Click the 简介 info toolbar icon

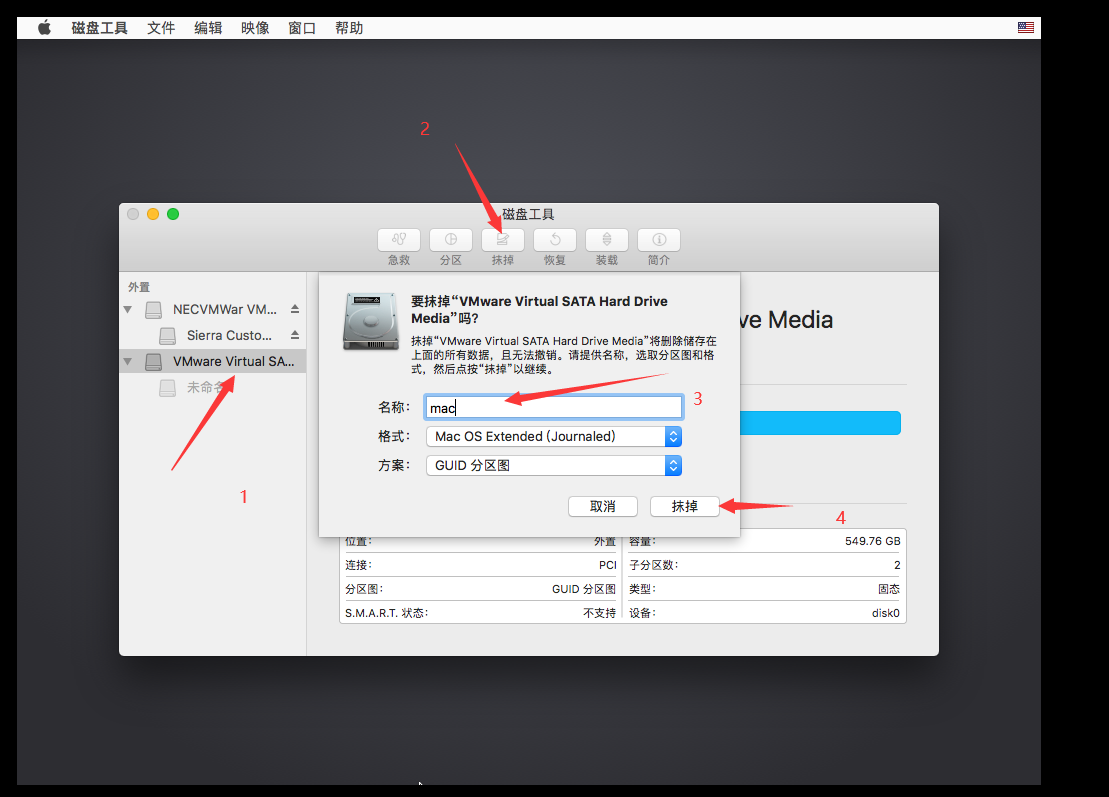point(658,240)
